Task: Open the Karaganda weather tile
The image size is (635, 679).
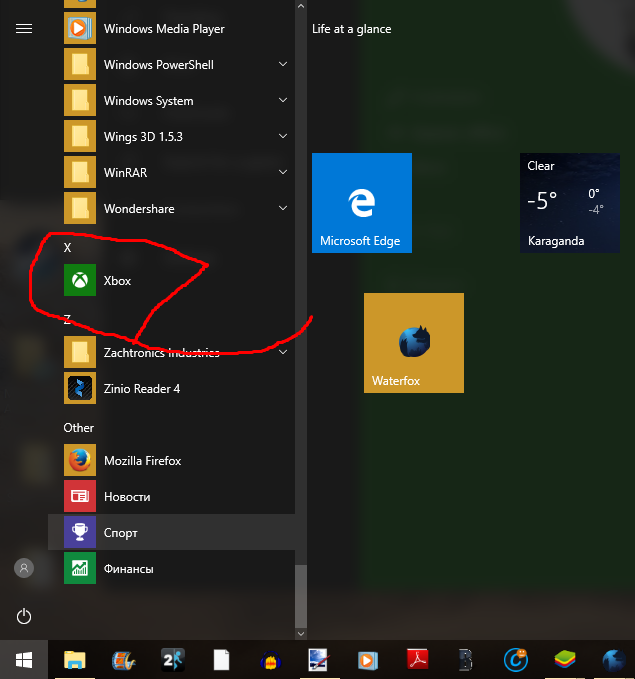Action: tap(570, 203)
